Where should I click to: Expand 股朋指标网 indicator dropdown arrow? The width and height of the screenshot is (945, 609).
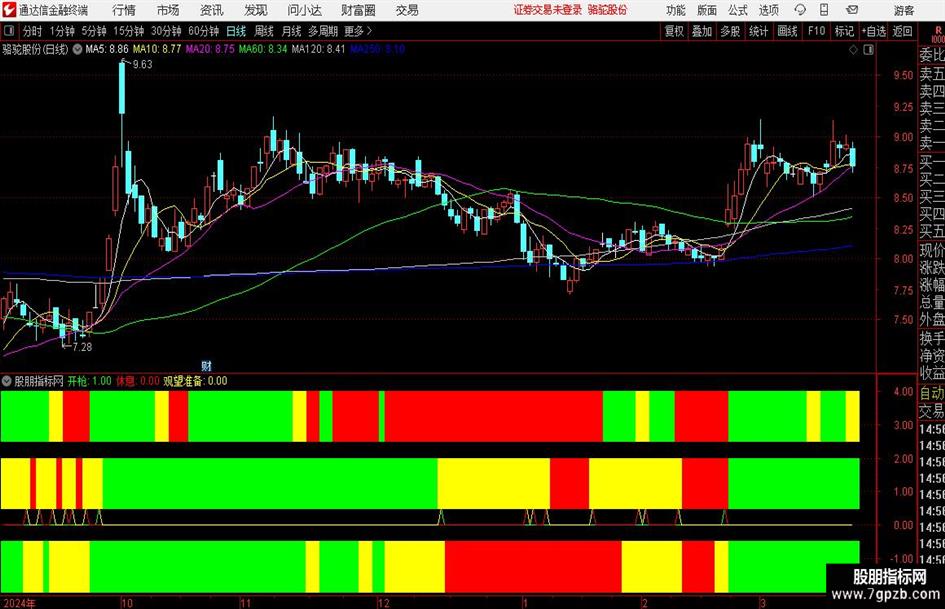tap(7, 381)
